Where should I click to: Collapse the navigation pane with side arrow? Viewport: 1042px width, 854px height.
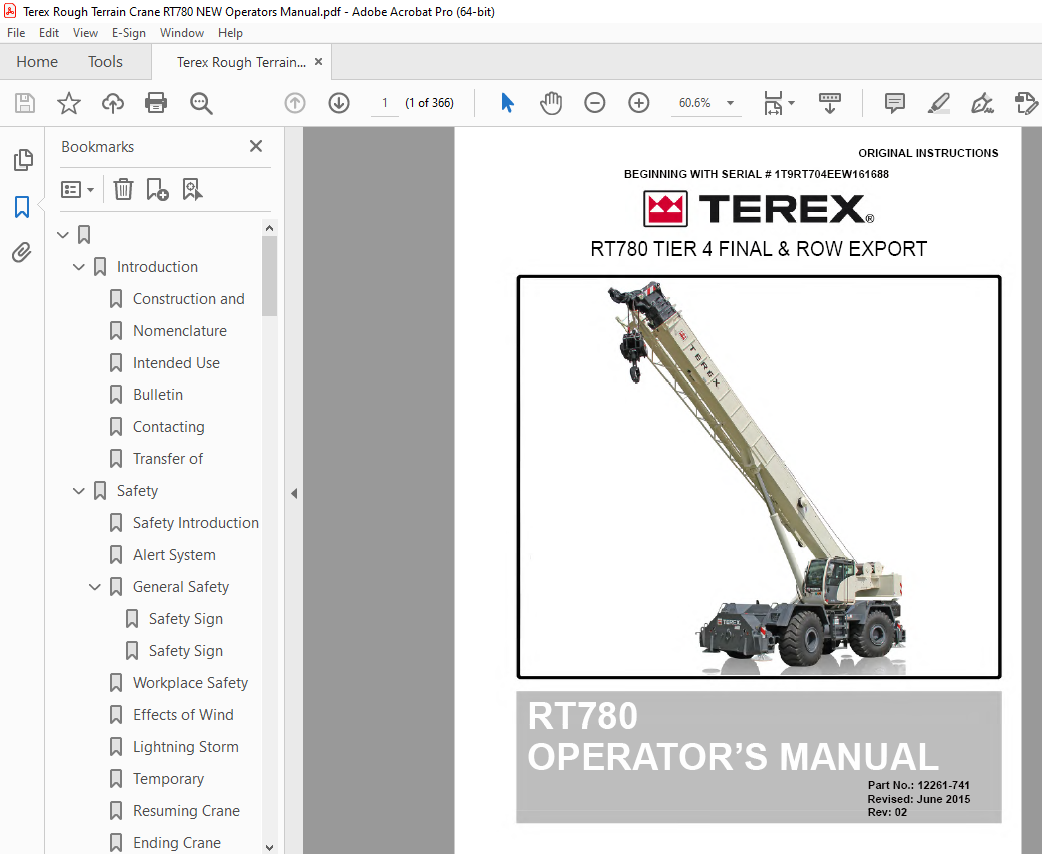pos(294,493)
